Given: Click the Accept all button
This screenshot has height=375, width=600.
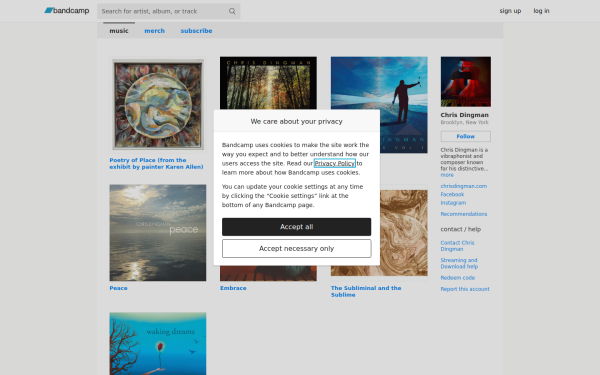Looking at the screenshot, I should 297,227.
